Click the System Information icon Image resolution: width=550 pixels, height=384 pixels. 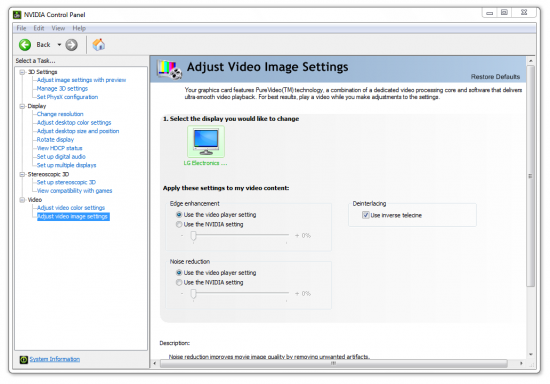click(24, 359)
